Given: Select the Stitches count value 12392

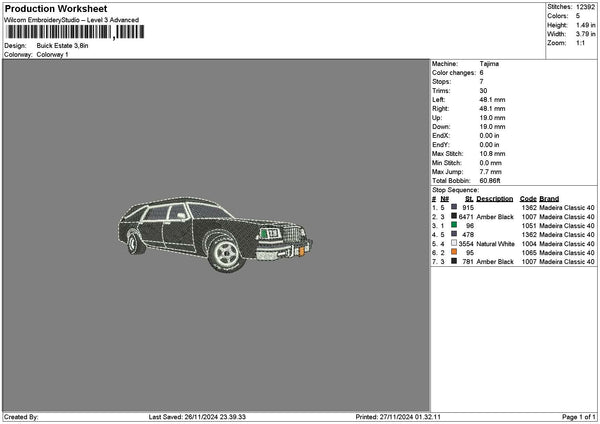Looking at the screenshot, I should (x=586, y=6).
